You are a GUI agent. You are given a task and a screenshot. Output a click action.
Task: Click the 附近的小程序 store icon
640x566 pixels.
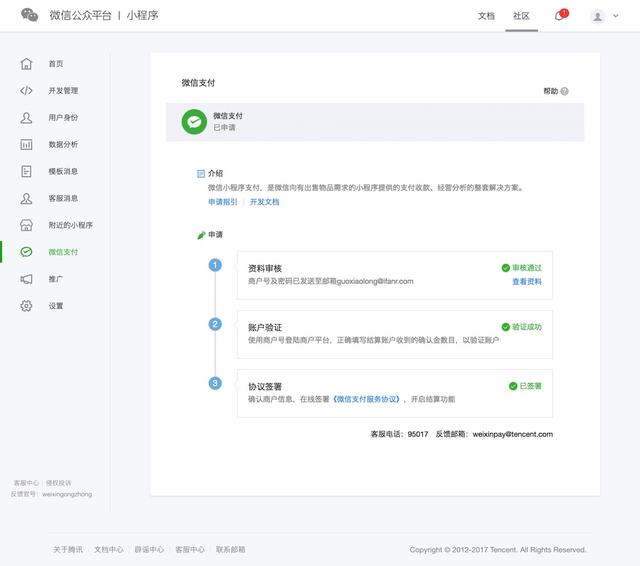pyautogui.click(x=26, y=225)
